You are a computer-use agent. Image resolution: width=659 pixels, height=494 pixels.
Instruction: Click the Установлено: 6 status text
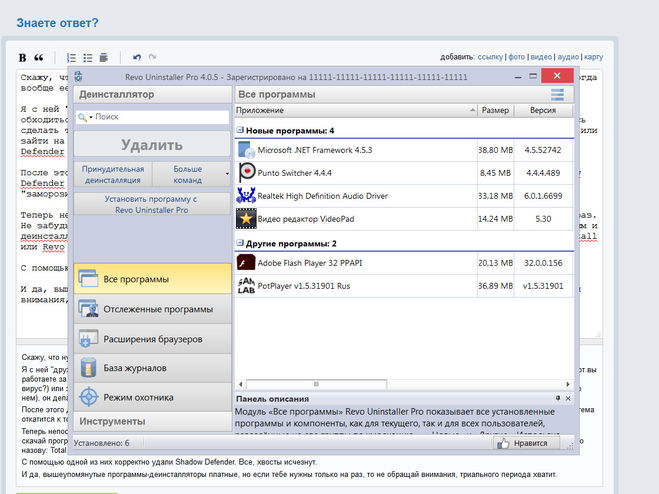pos(101,443)
